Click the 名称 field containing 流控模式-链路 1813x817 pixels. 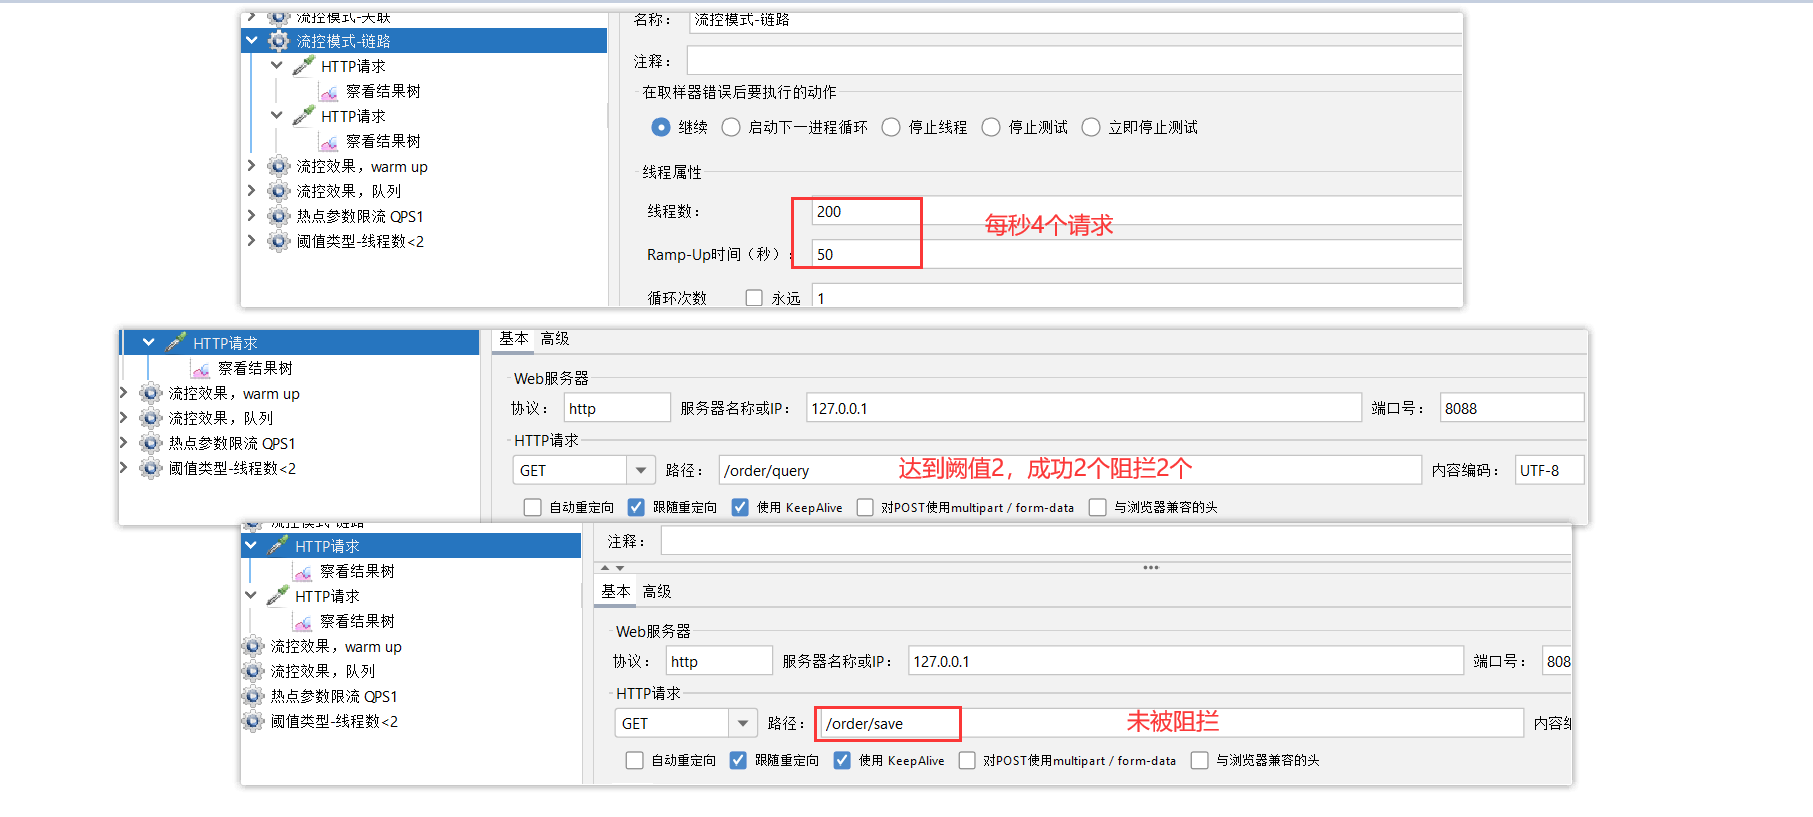tap(1076, 20)
